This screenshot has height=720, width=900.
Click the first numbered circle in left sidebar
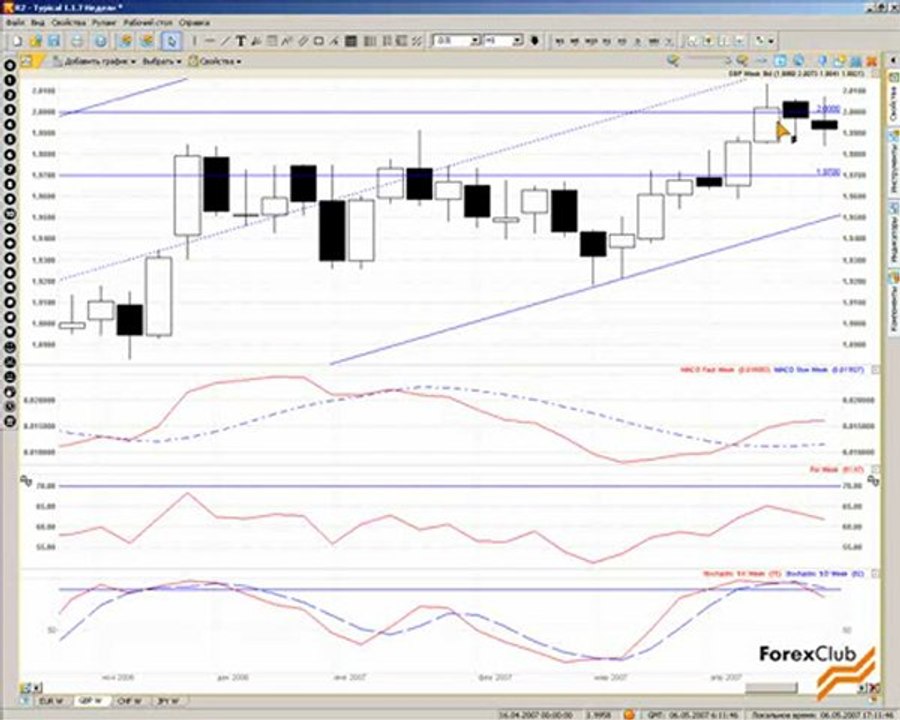tap(10, 65)
